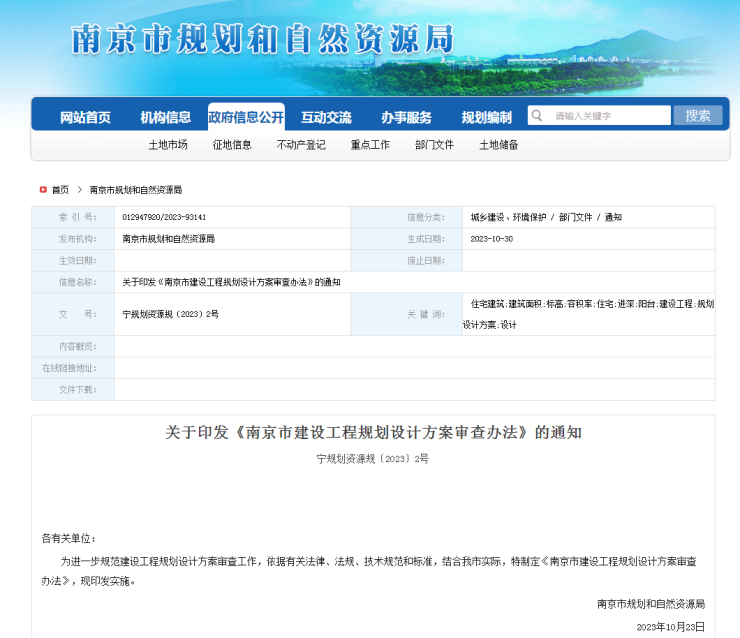This screenshot has width=740, height=638.
Task: Click the 首页 breadcrumb link
Action: [61, 189]
